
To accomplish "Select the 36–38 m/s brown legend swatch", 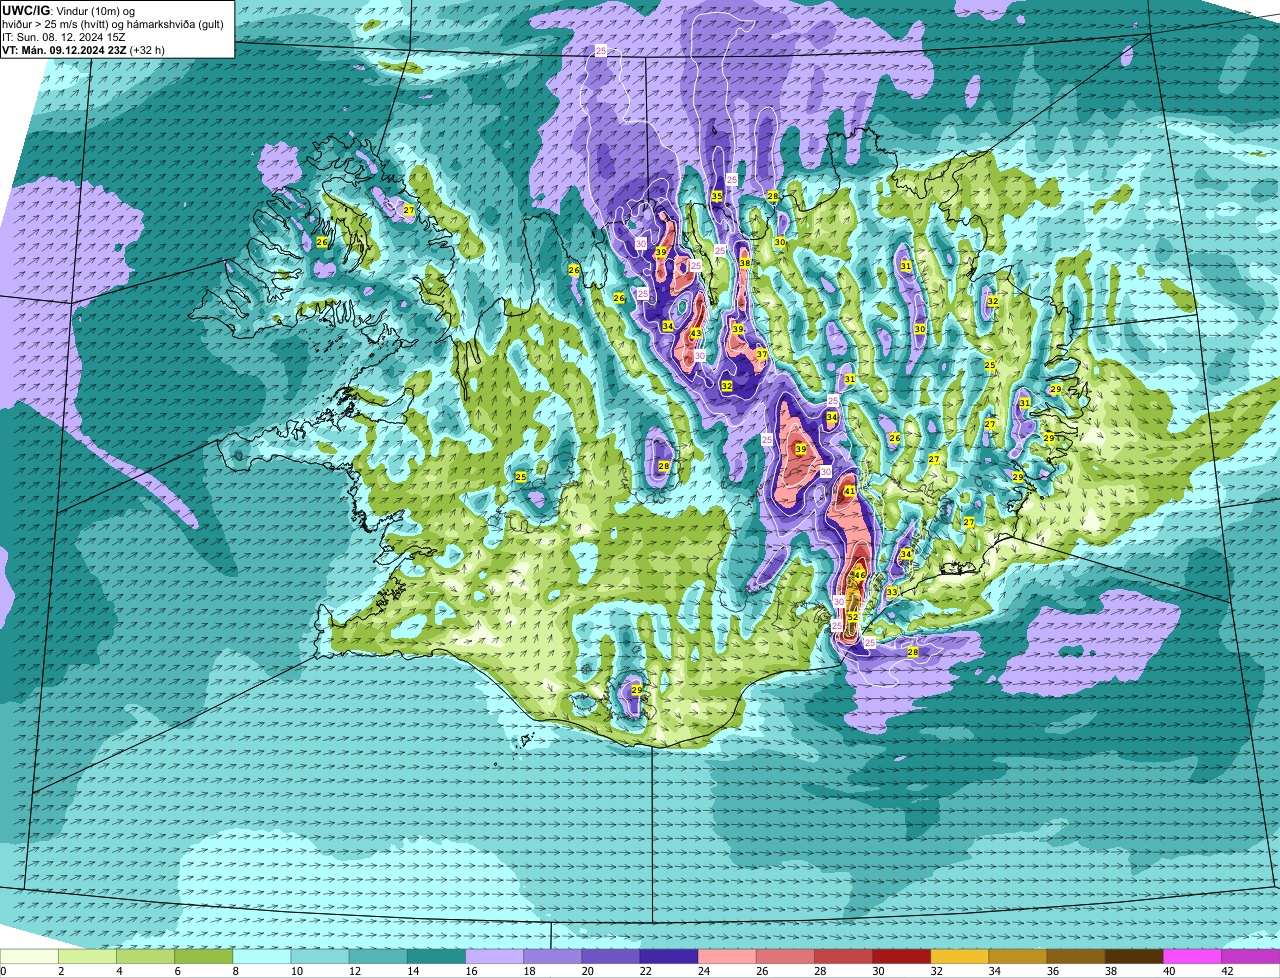I will click(x=1077, y=957).
